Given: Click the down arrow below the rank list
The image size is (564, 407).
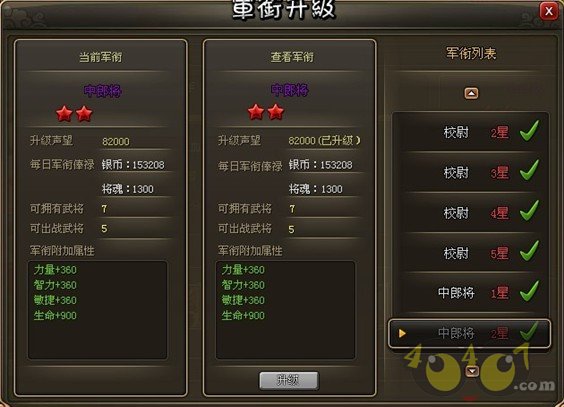Looking at the screenshot, I should [472, 371].
